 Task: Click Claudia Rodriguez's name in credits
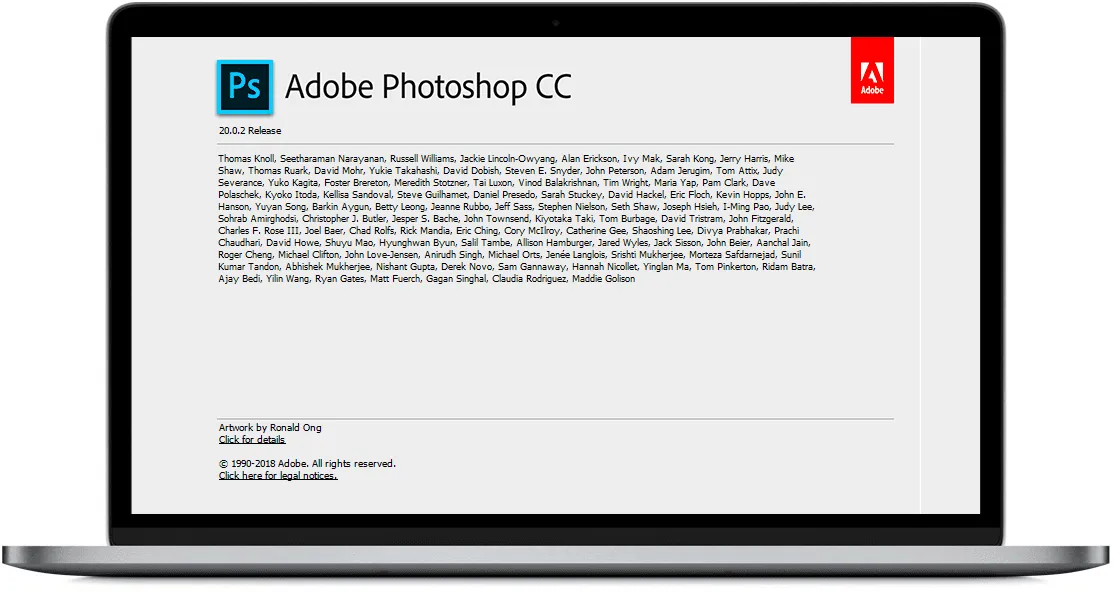tap(530, 279)
